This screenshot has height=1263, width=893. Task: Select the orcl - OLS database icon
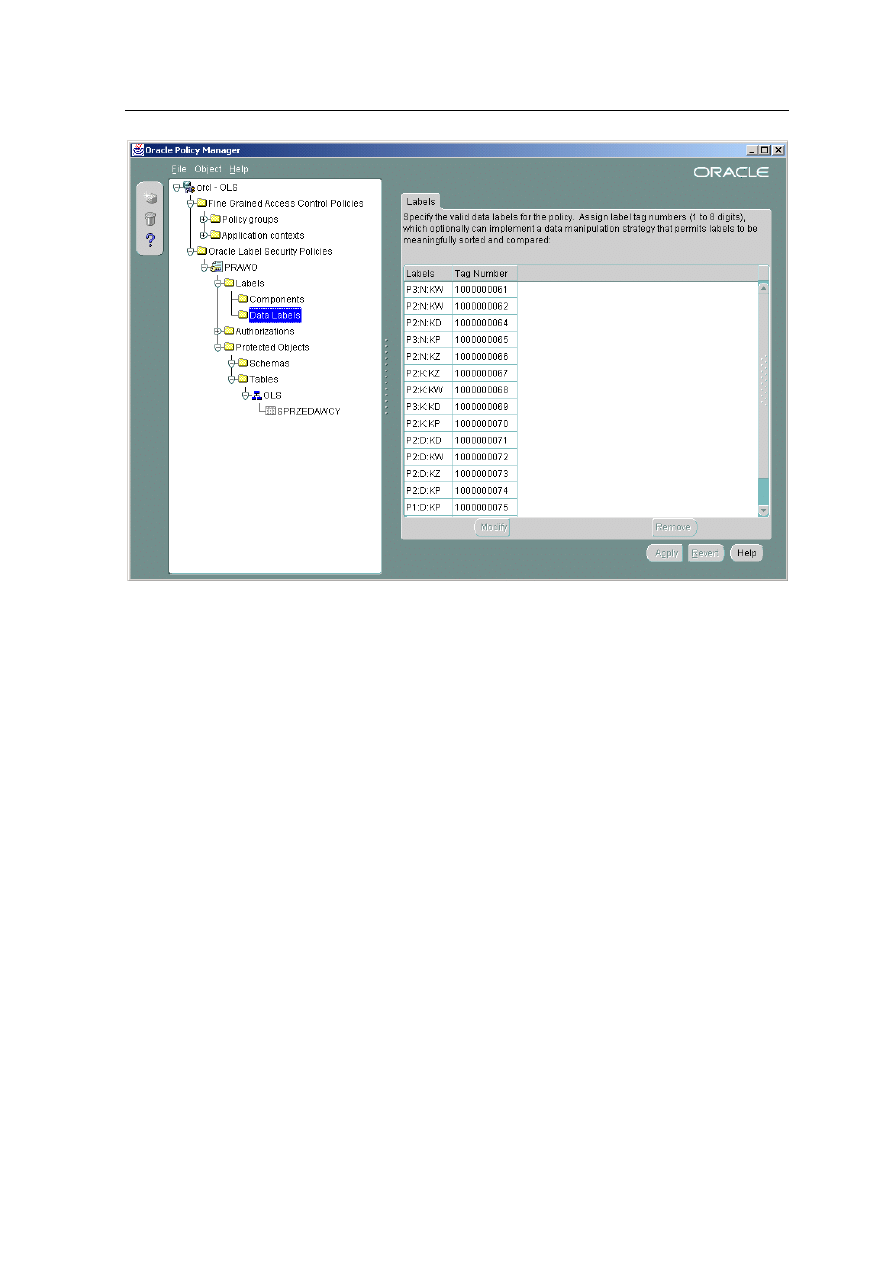click(187, 187)
